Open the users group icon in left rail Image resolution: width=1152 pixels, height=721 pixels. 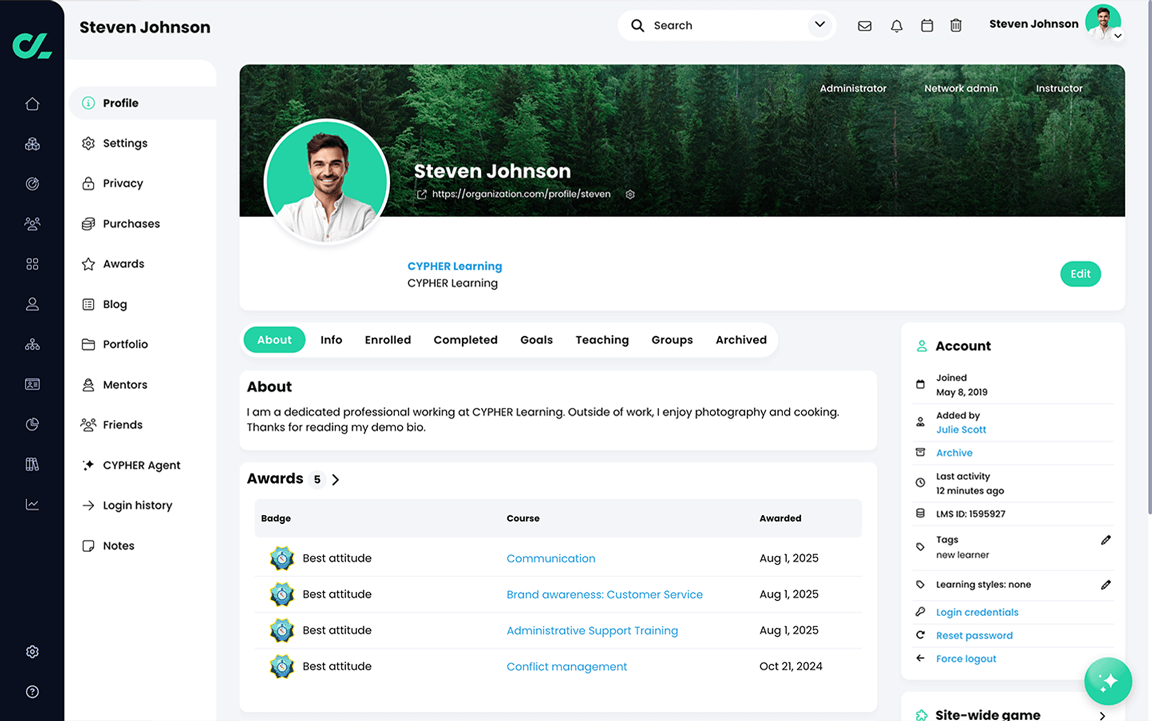32,223
